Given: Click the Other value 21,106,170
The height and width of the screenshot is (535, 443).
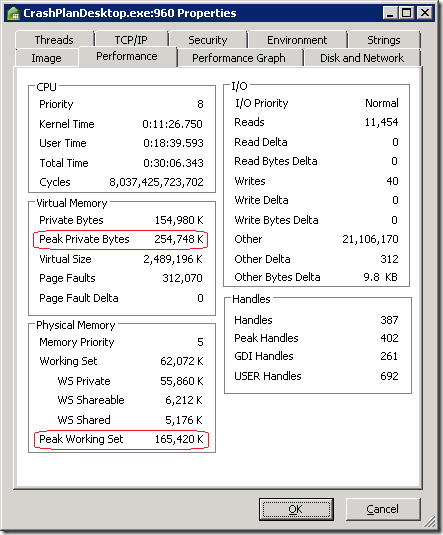Looking at the screenshot, I should [370, 239].
